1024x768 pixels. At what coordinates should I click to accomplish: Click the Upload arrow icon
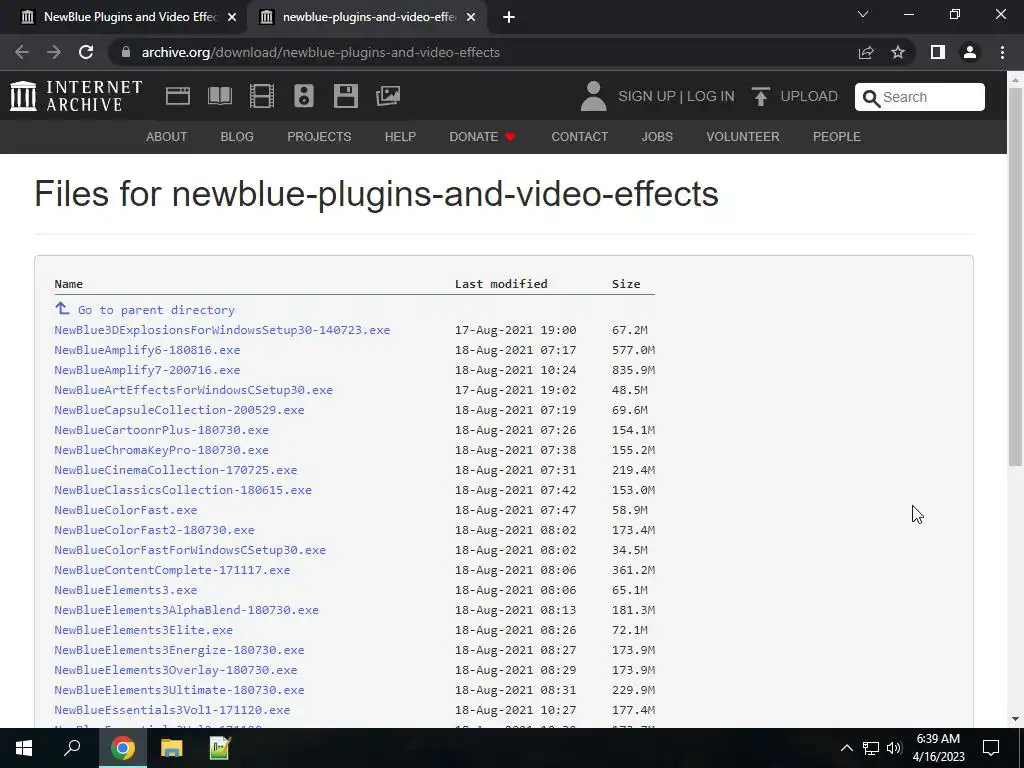(760, 96)
